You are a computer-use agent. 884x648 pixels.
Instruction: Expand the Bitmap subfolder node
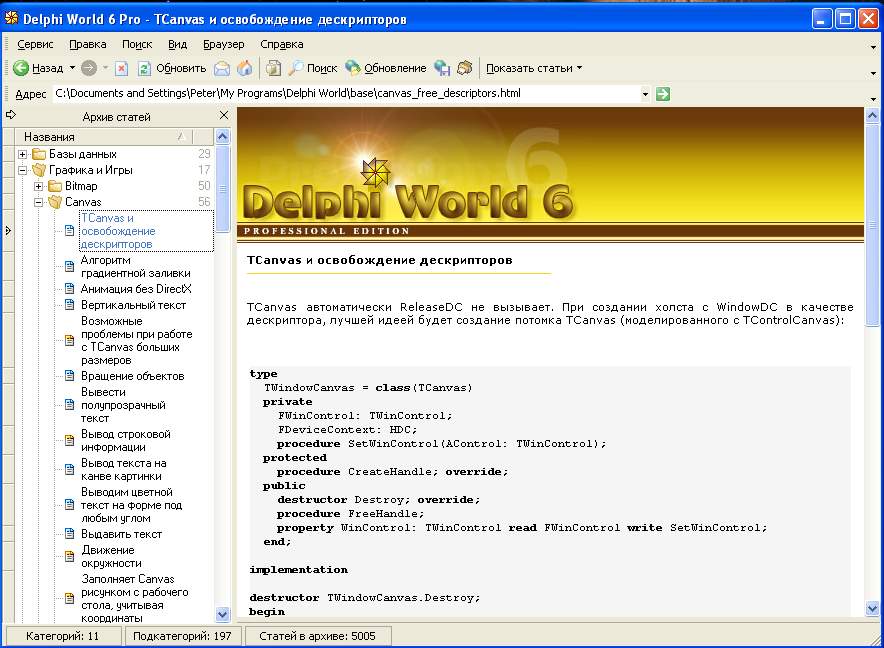point(38,186)
